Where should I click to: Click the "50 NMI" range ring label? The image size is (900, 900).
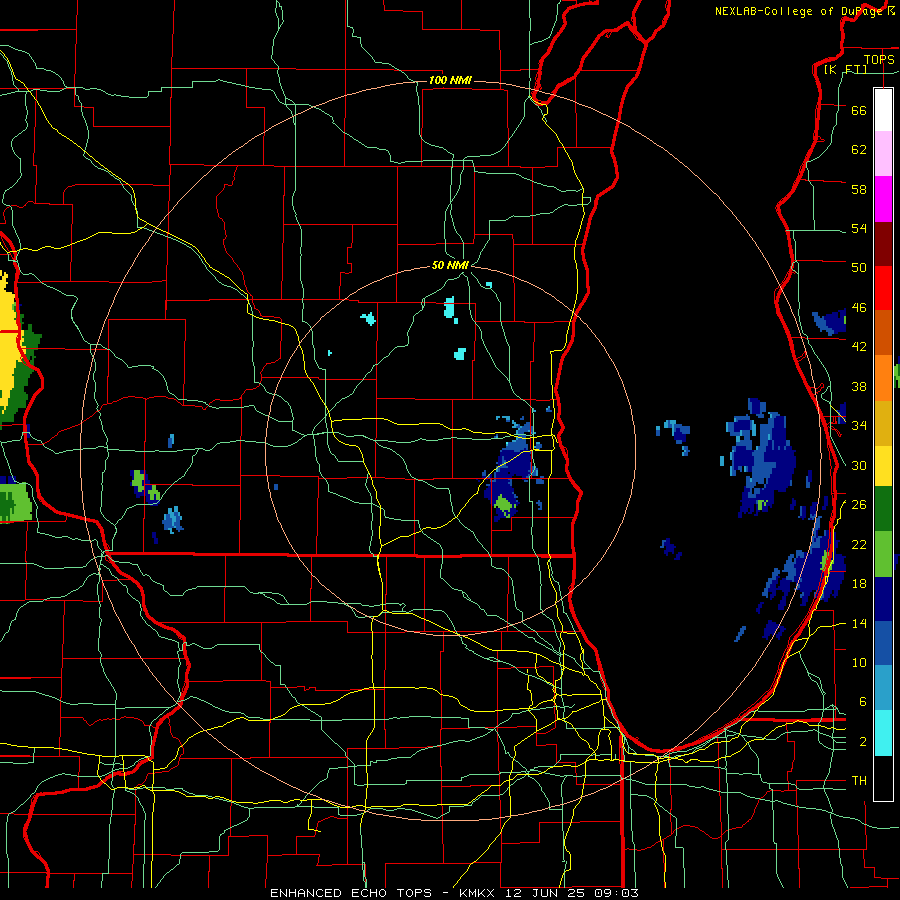coord(450,265)
